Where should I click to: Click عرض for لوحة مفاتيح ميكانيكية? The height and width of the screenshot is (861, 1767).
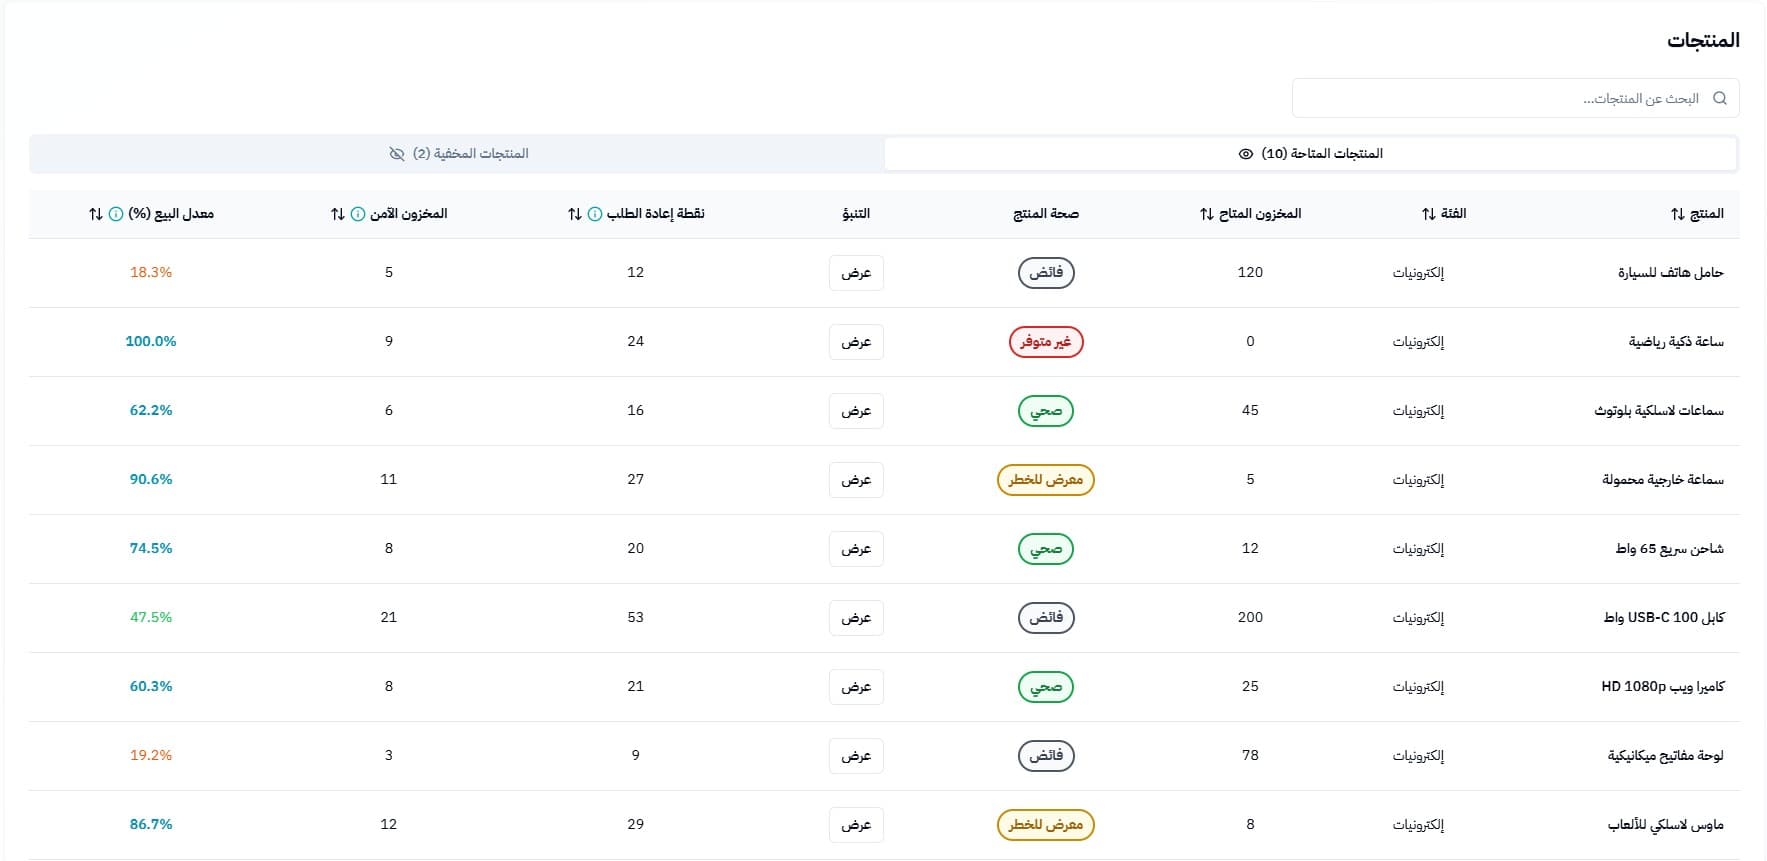point(856,756)
